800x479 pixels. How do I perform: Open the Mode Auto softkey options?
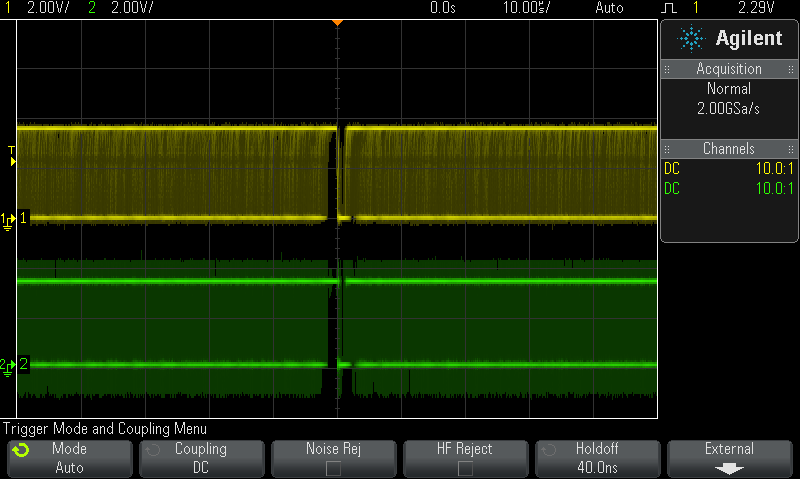69,458
